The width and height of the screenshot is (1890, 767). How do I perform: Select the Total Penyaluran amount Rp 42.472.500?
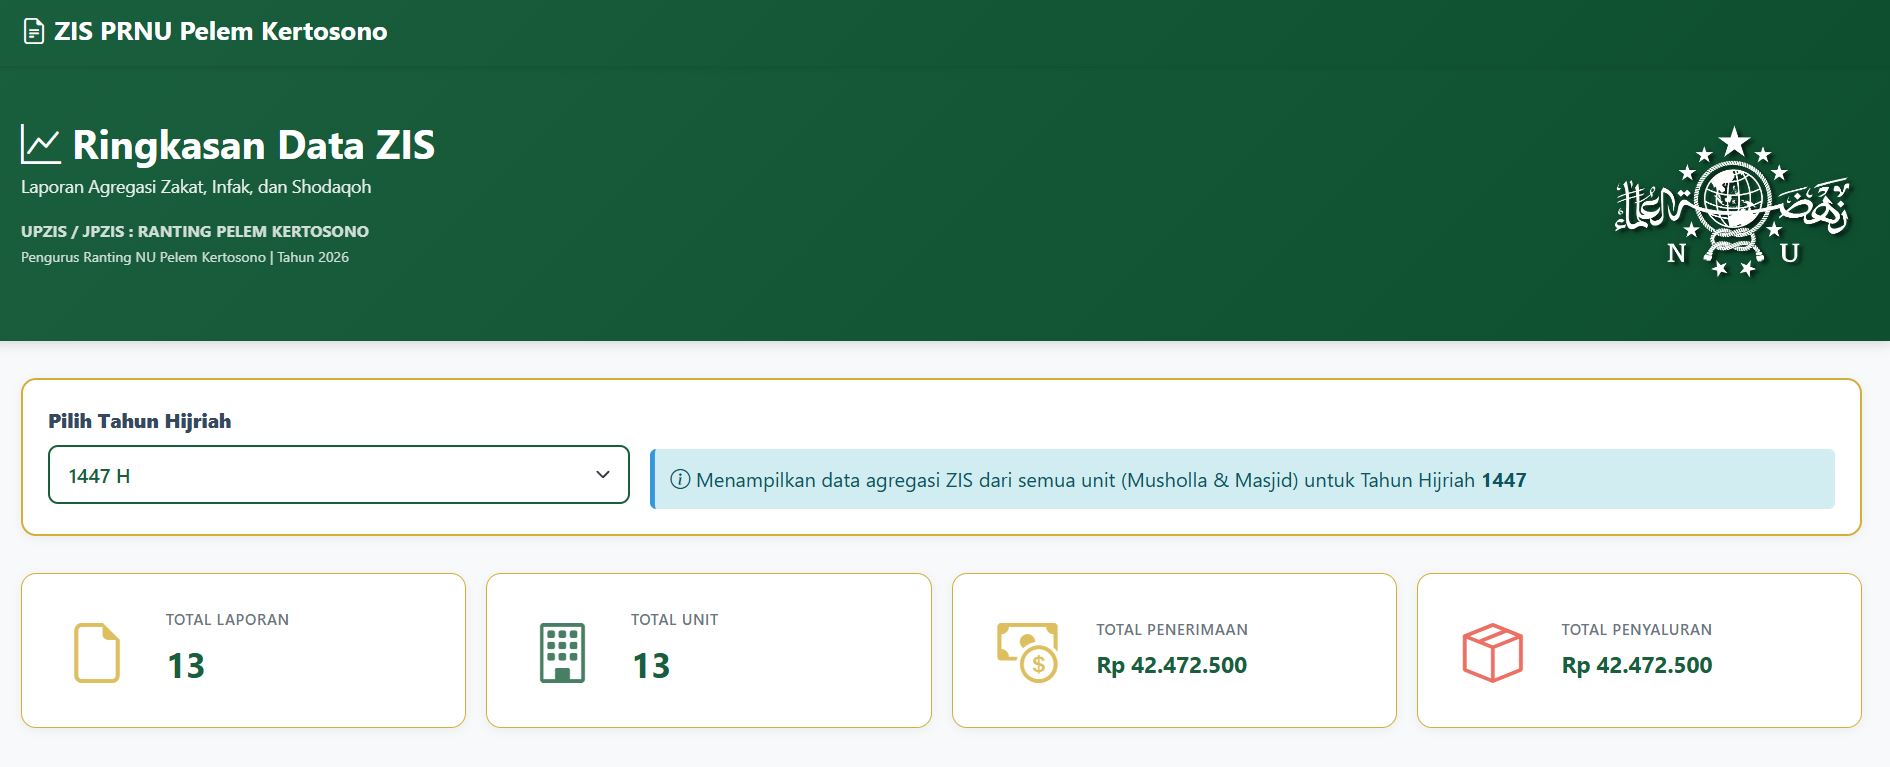(x=1636, y=666)
